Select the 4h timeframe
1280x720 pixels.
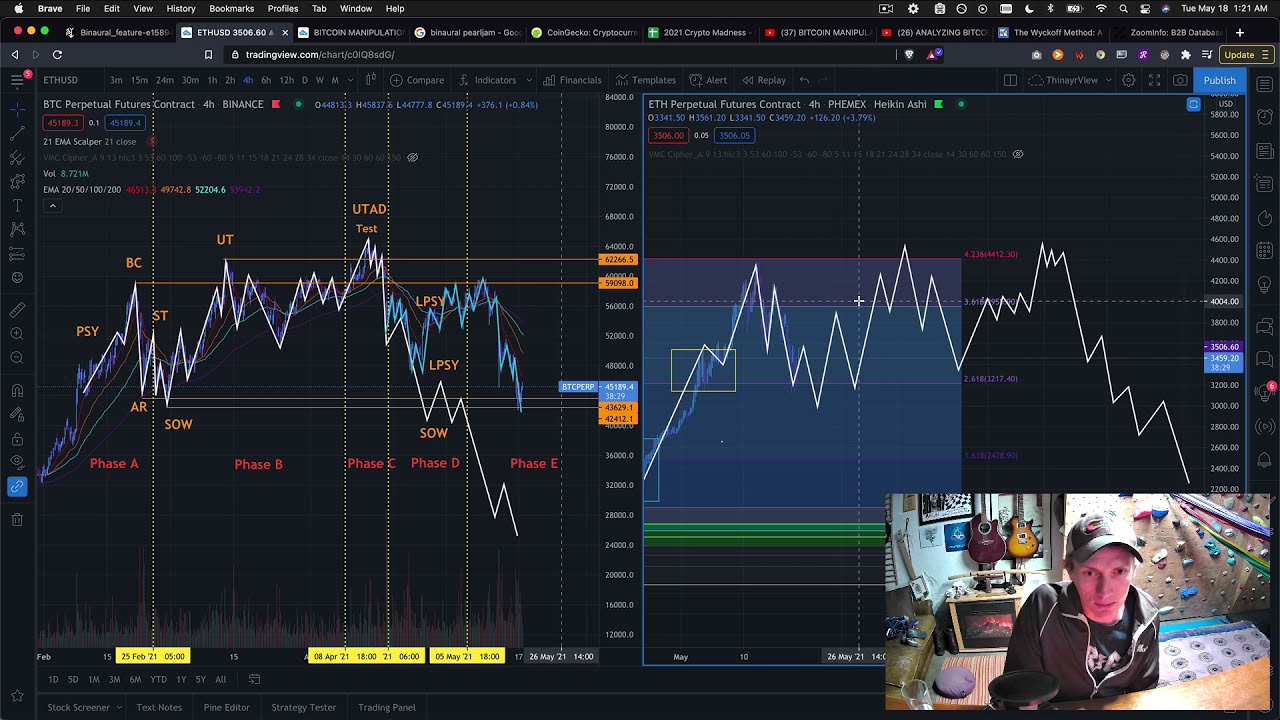248,80
